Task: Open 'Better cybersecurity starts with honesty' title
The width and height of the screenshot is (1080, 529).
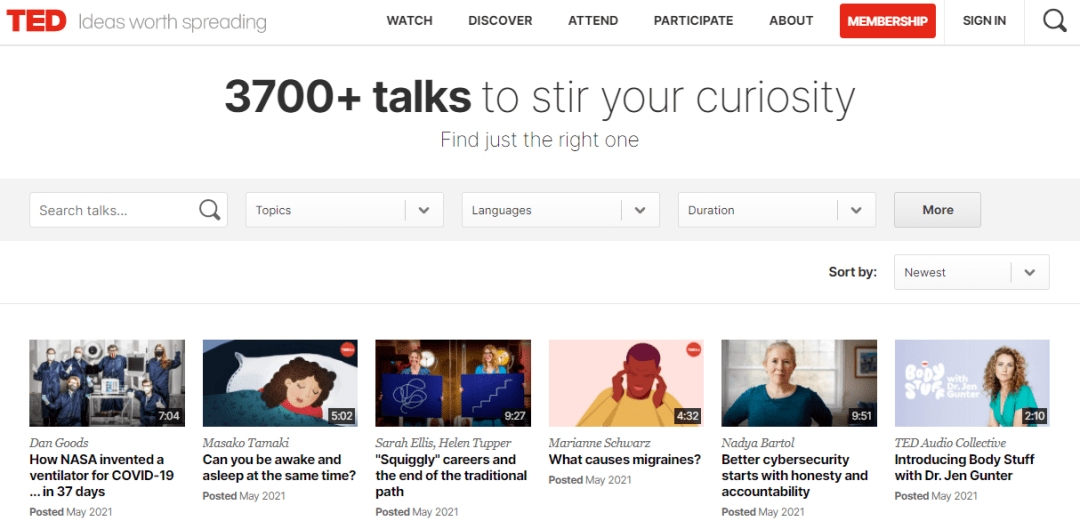Action: point(795,476)
